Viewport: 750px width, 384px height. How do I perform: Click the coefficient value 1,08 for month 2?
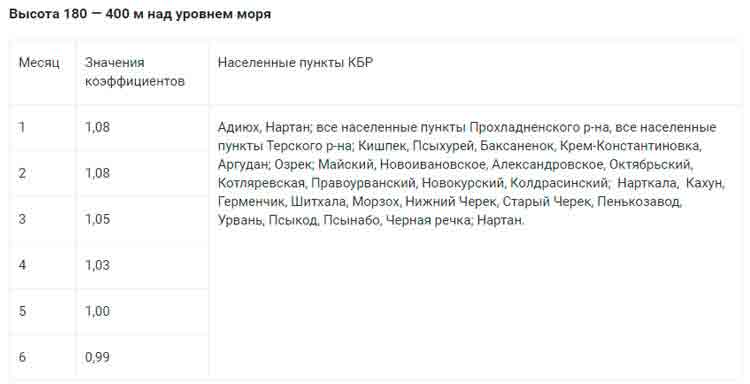(98, 173)
